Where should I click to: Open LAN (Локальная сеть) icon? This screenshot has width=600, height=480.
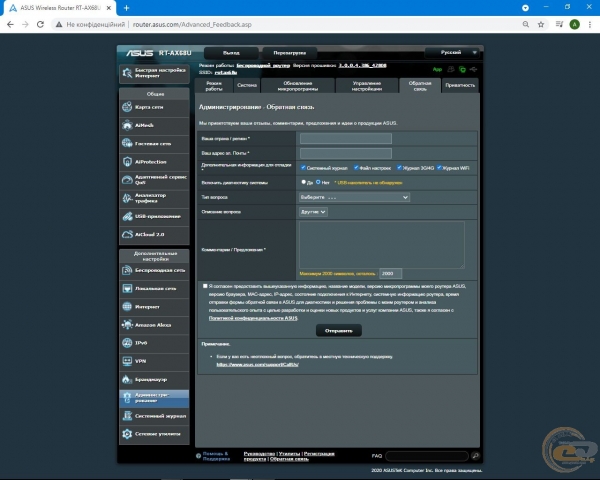coord(127,288)
